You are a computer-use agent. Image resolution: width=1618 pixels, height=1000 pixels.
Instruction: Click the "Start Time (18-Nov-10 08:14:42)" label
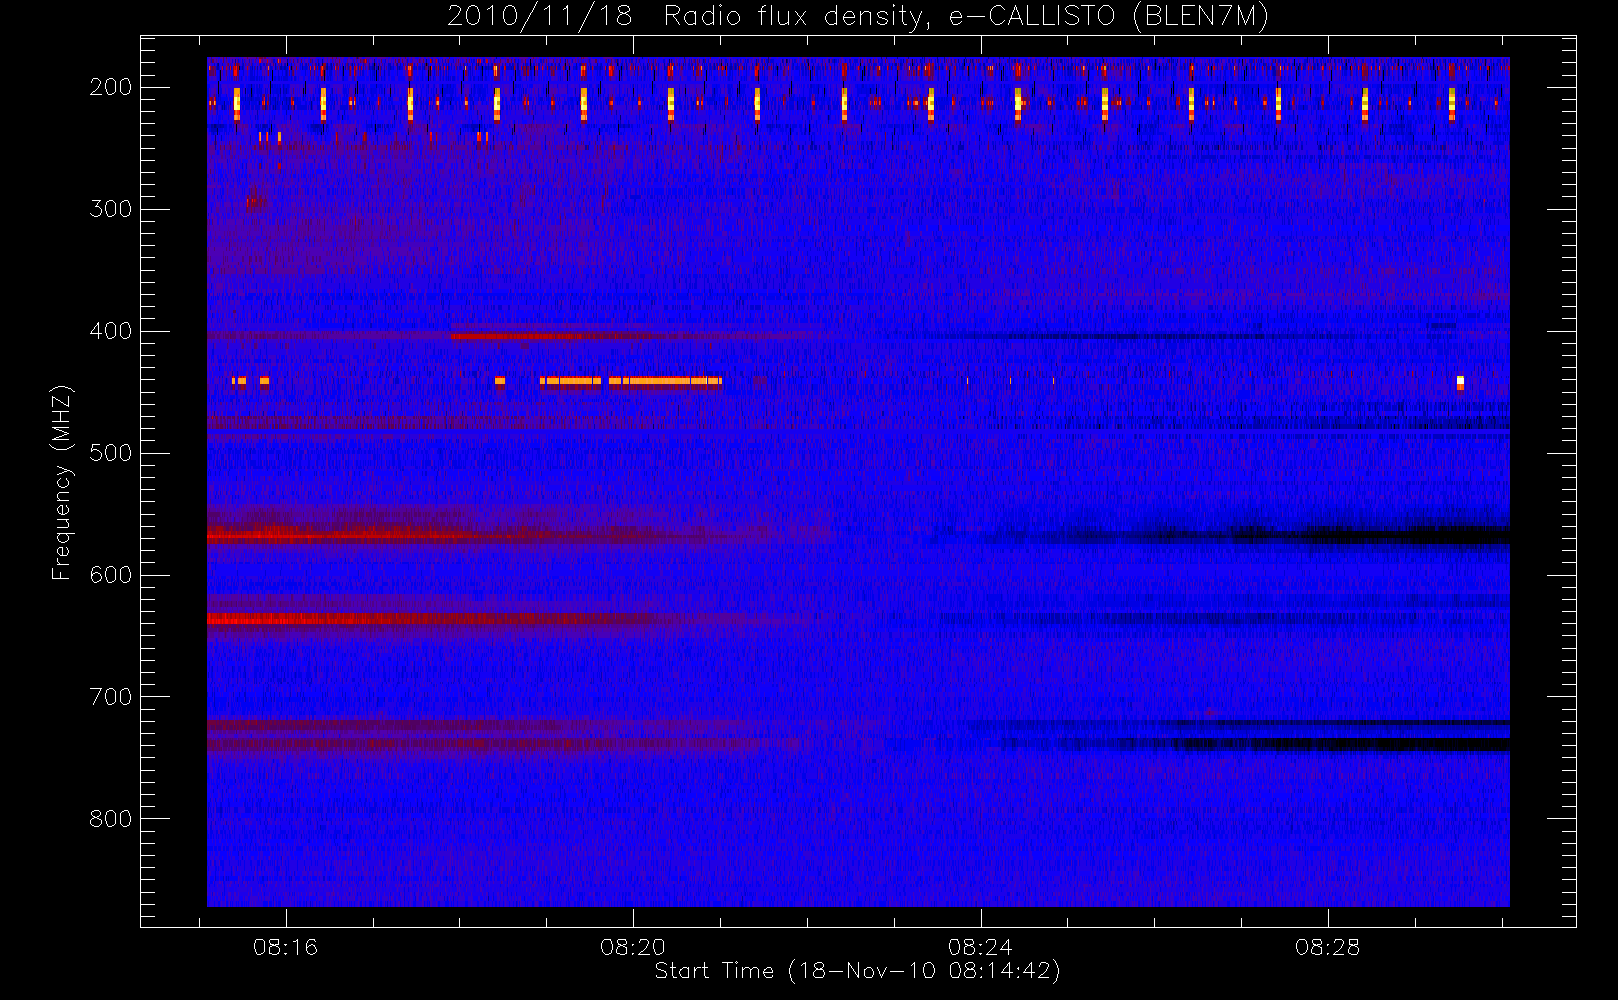tap(857, 971)
